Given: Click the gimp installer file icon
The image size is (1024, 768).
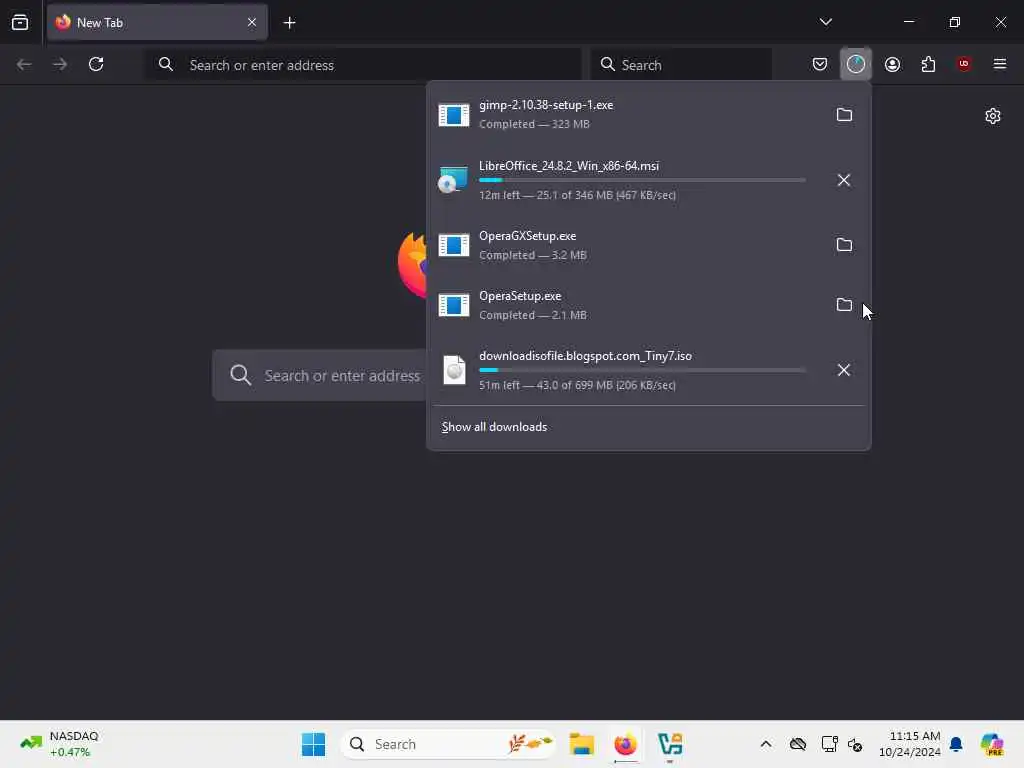Looking at the screenshot, I should click(x=454, y=115).
